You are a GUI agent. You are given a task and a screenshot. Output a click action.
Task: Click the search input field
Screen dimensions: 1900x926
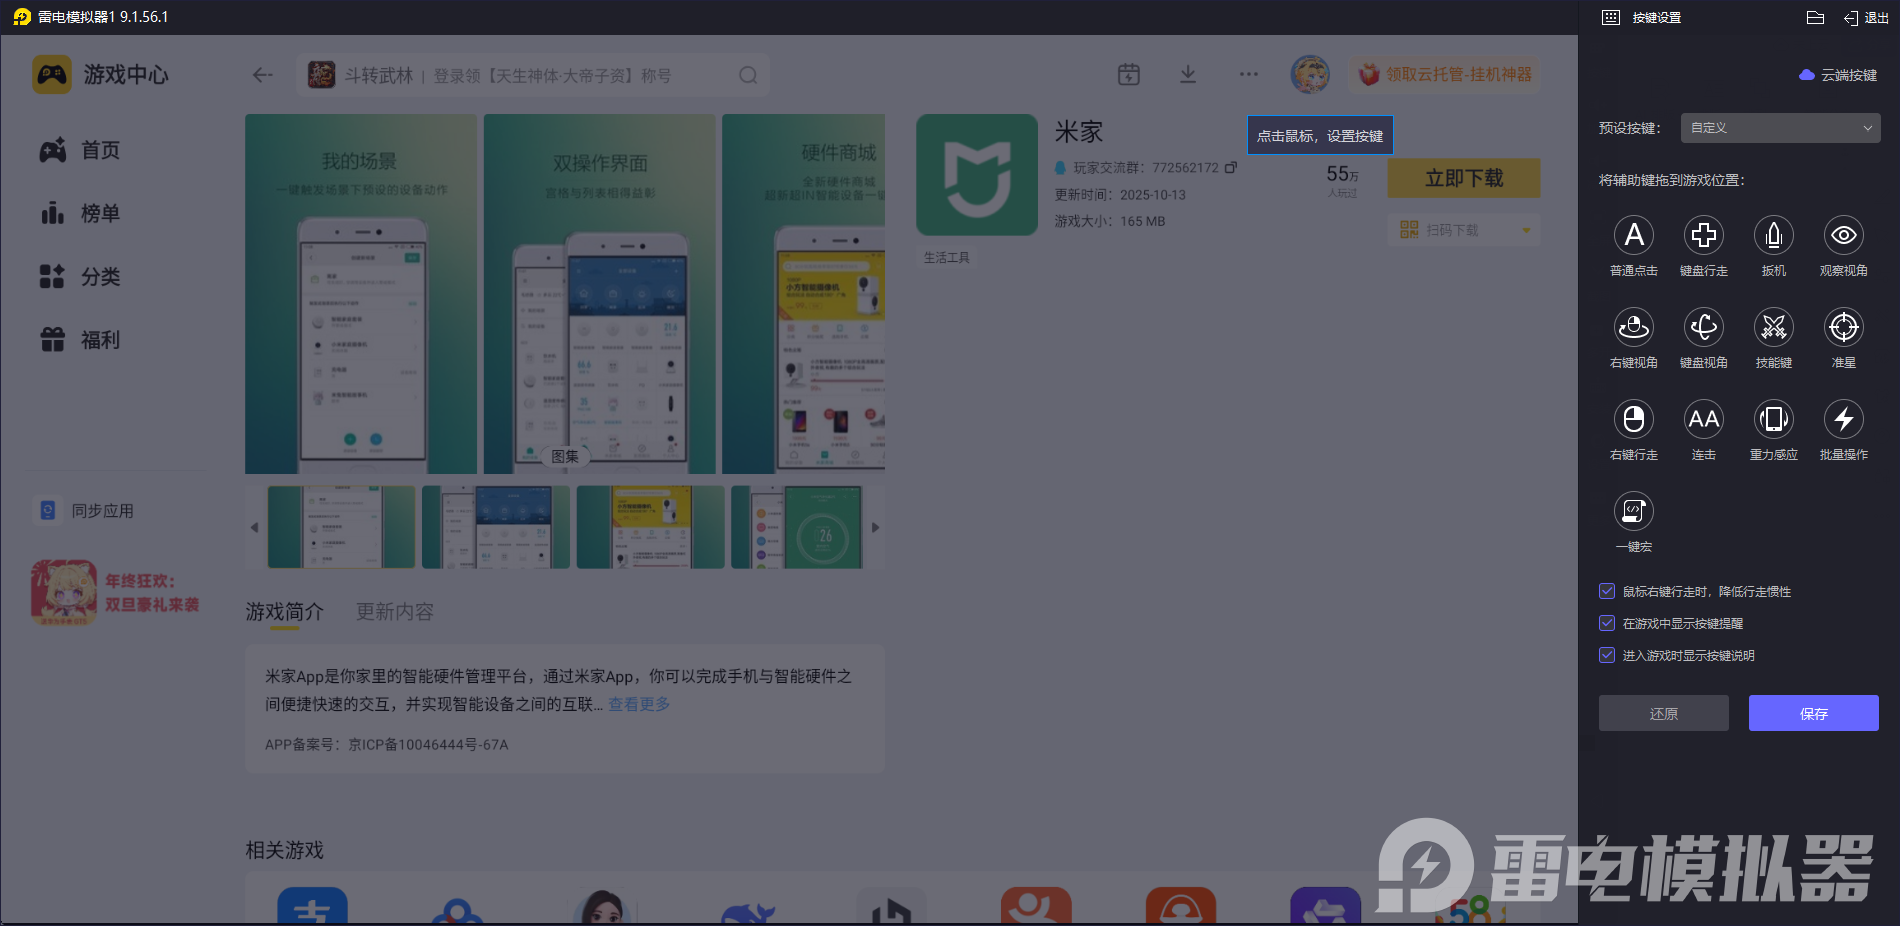(x=533, y=75)
